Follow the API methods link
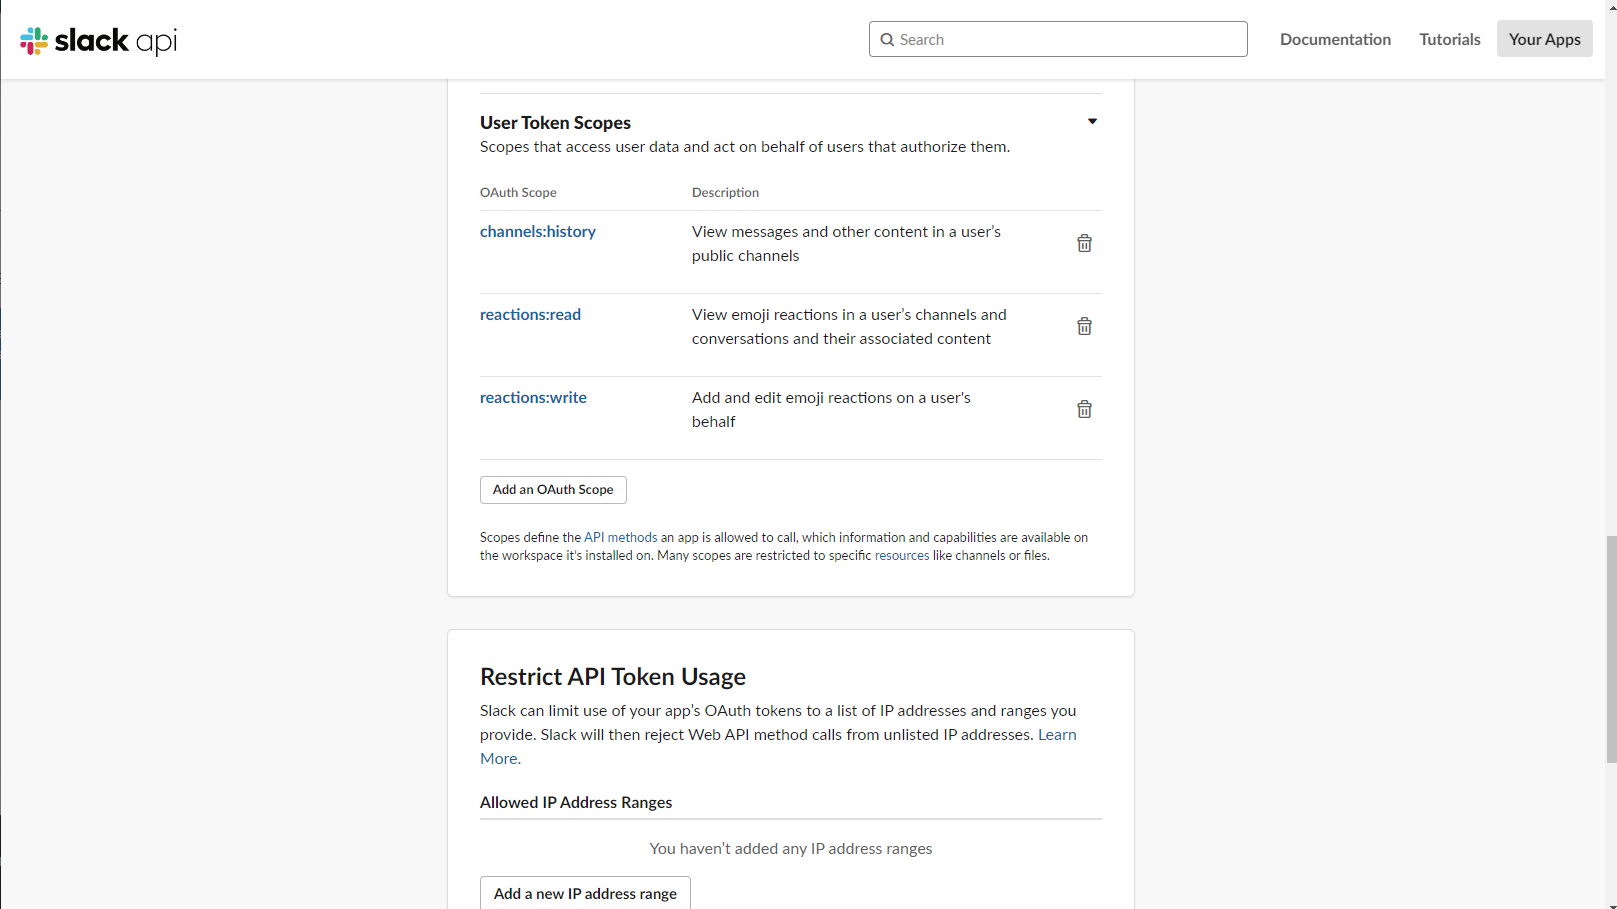 tap(620, 537)
